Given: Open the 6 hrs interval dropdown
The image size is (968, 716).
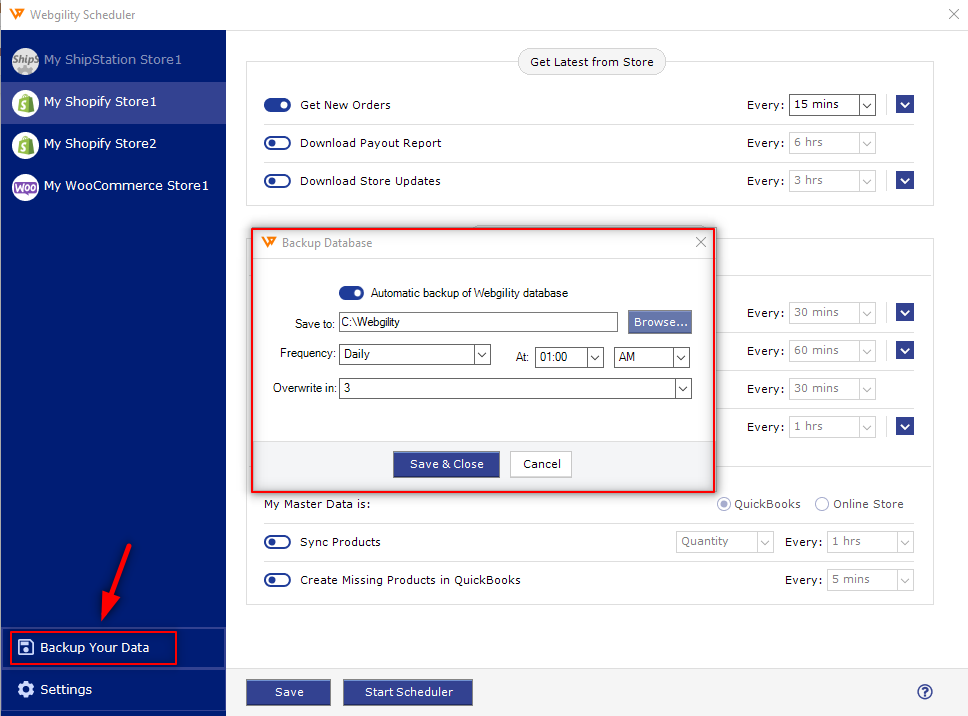Looking at the screenshot, I should [832, 143].
